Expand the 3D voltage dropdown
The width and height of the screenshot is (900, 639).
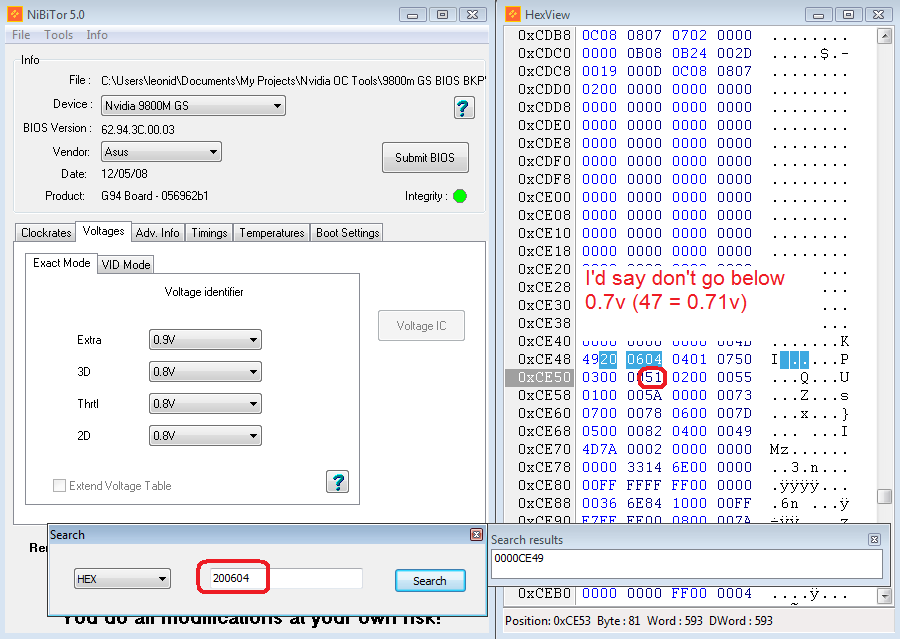(x=205, y=371)
